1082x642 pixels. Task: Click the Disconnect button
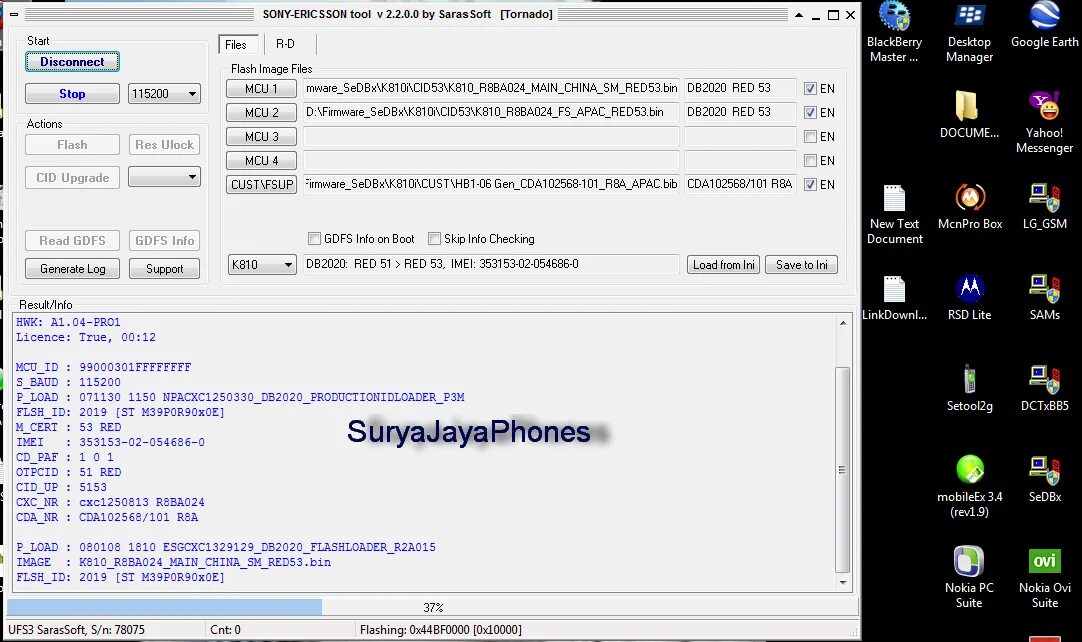pyautogui.click(x=72, y=61)
